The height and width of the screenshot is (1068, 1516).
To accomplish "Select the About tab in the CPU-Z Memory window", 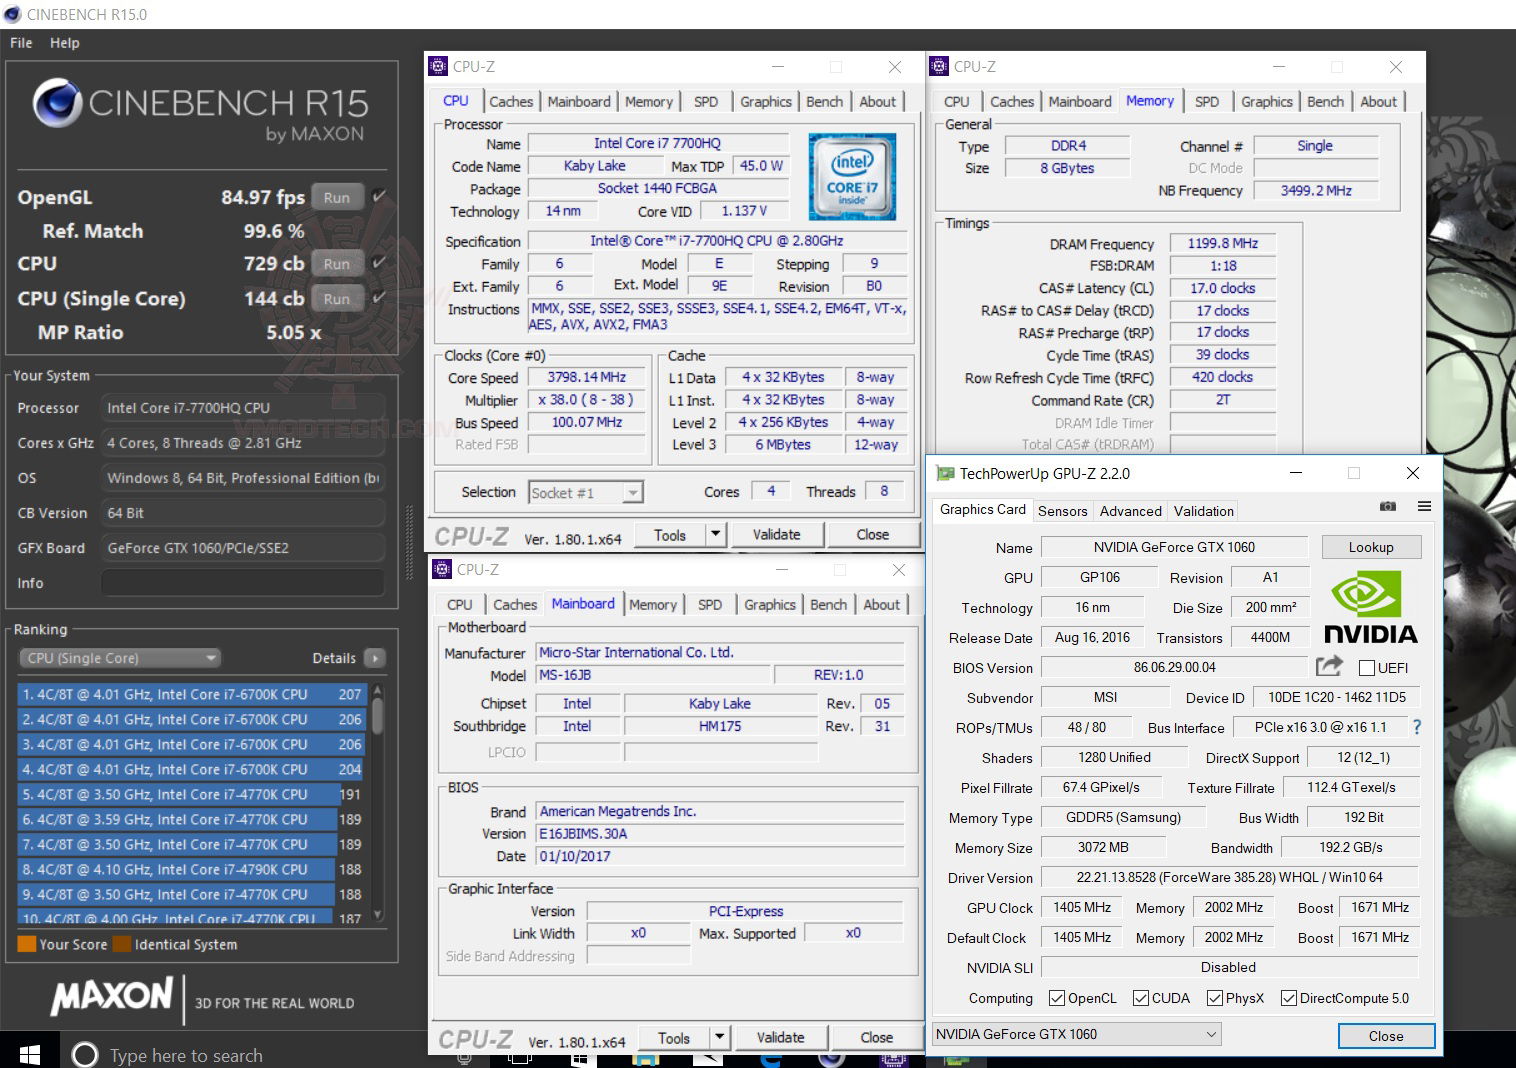I will click(1379, 102).
